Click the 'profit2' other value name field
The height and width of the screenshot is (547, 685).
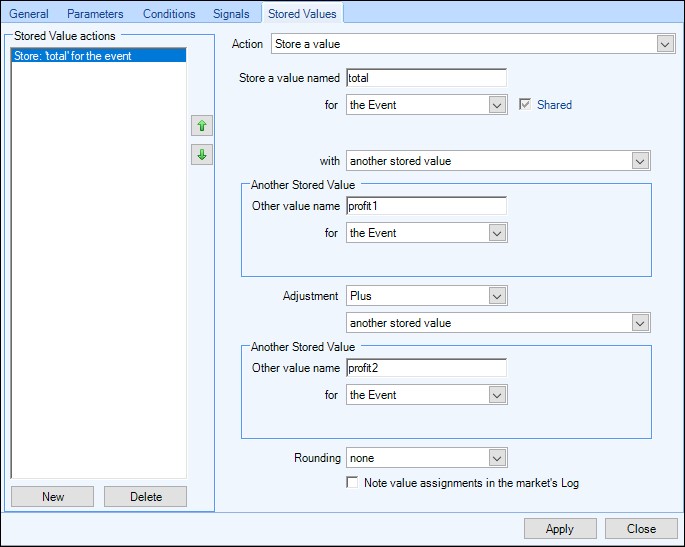[x=426, y=368]
